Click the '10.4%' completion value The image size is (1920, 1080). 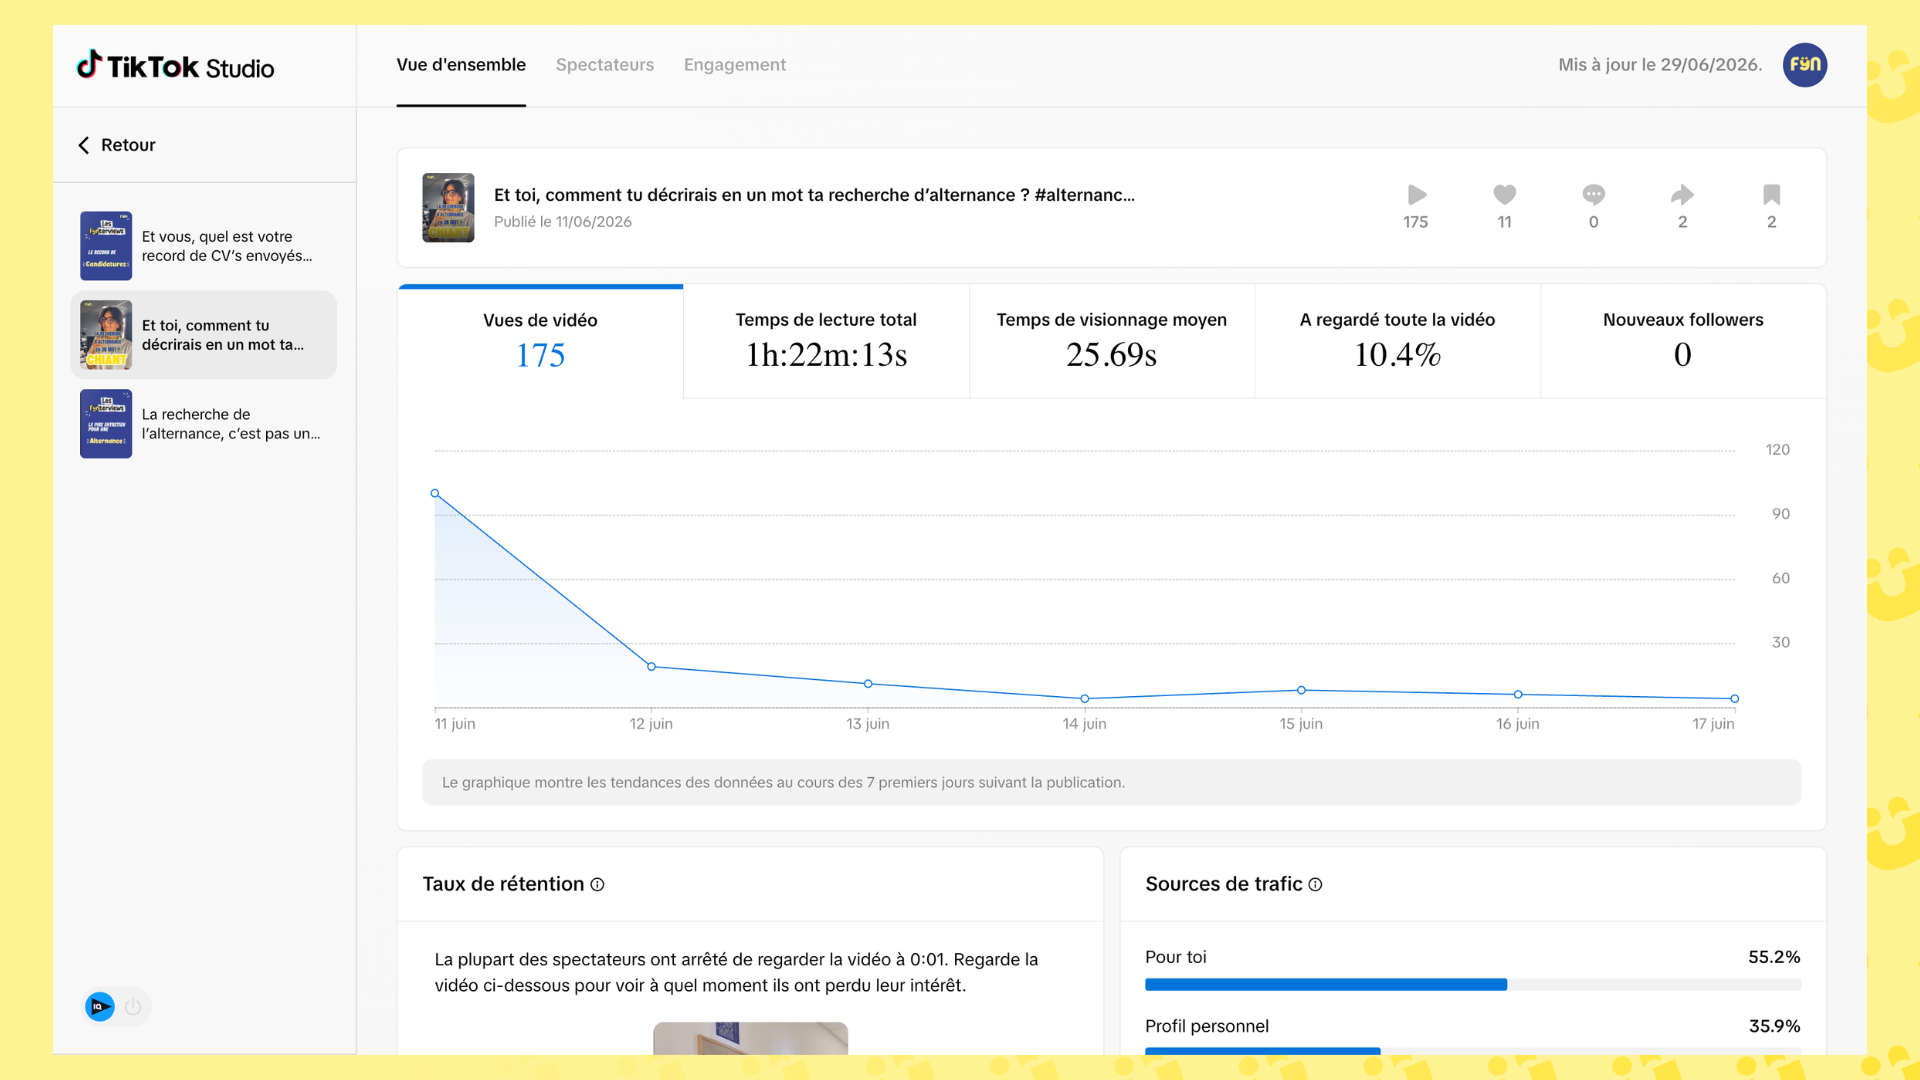(x=1397, y=355)
